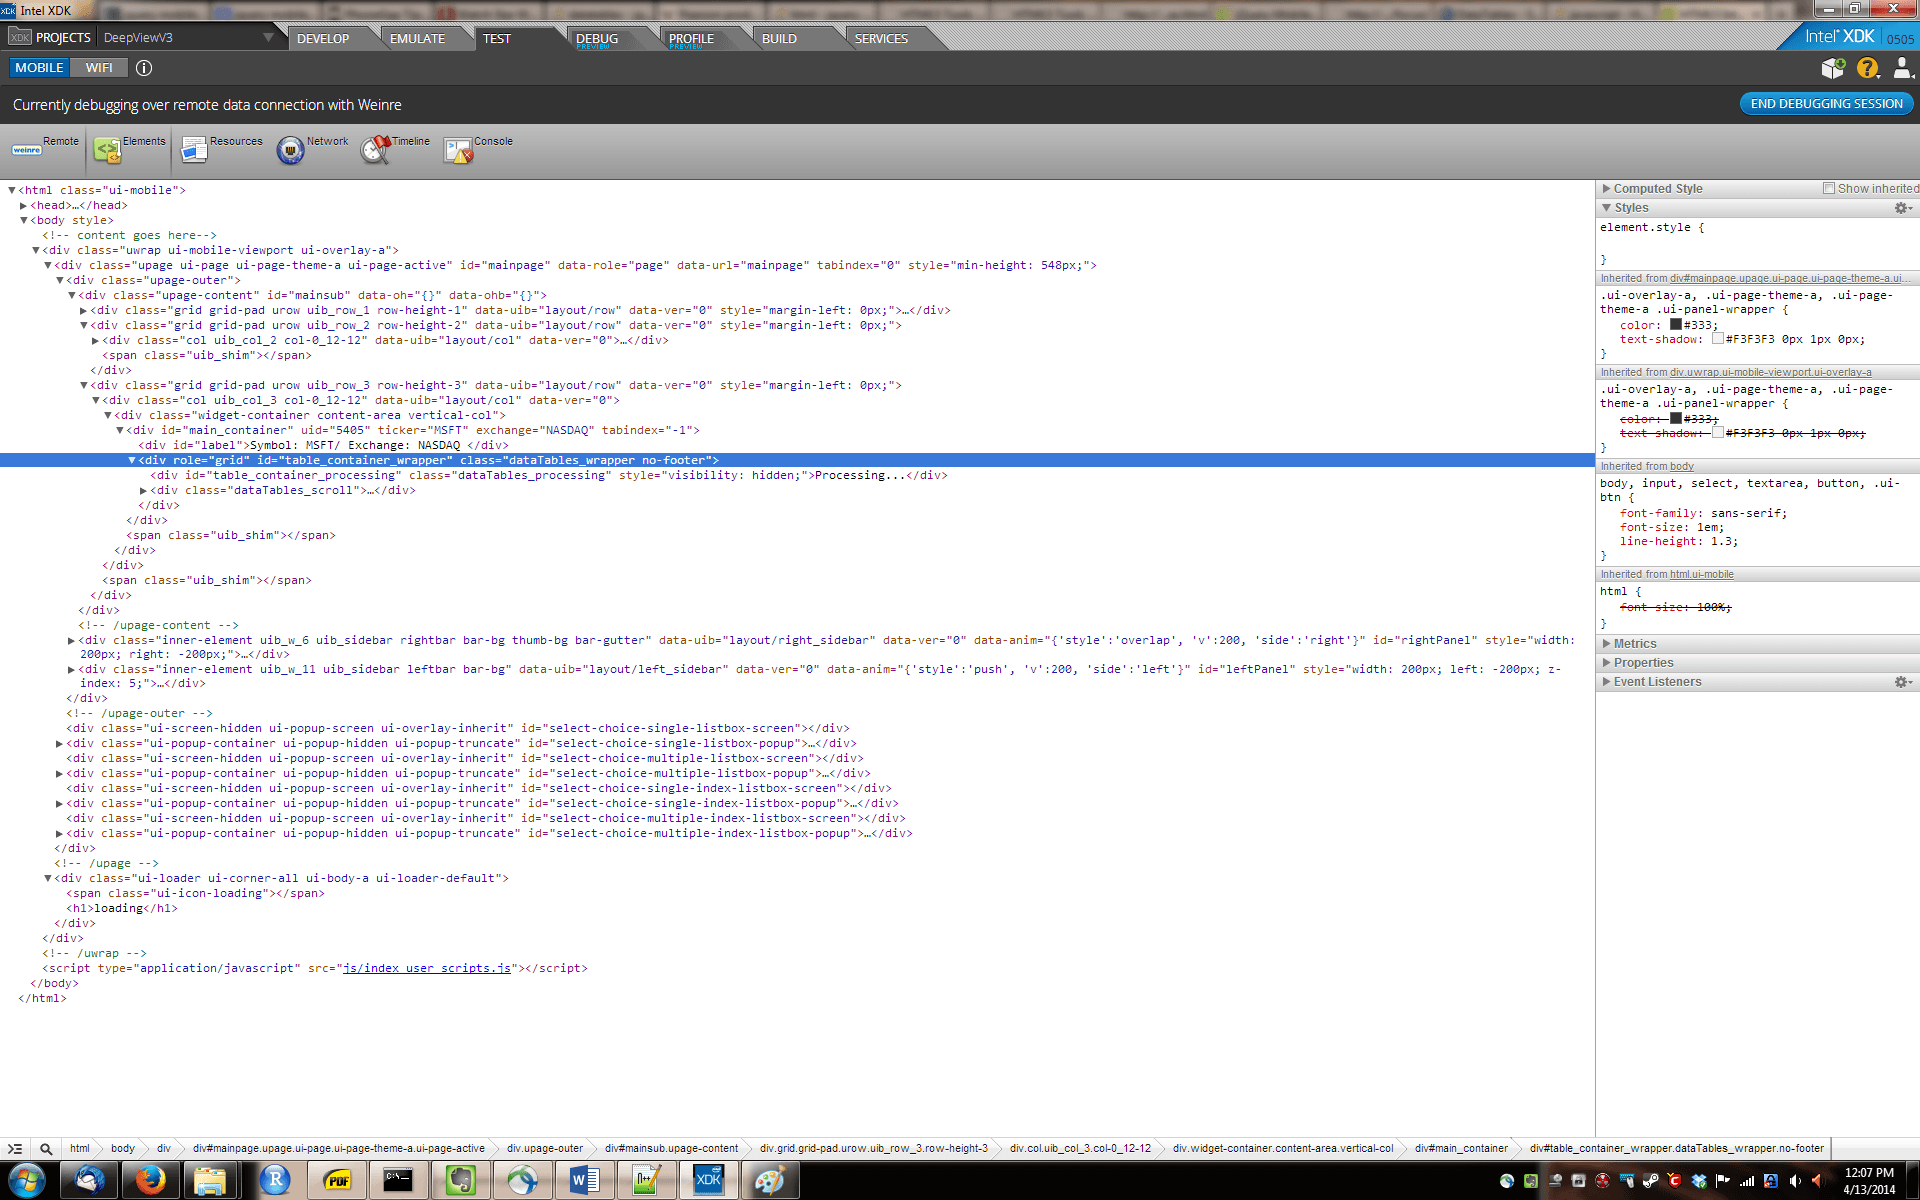Open Evernote from the taskbar
This screenshot has height=1200, width=1920.
tap(461, 1181)
